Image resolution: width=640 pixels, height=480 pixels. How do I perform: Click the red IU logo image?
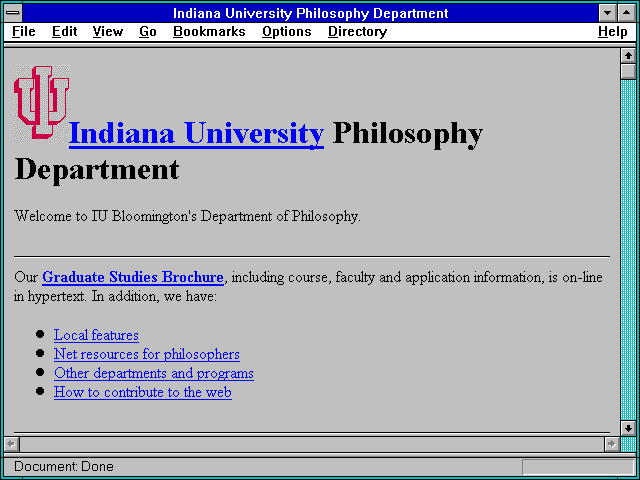[41, 104]
